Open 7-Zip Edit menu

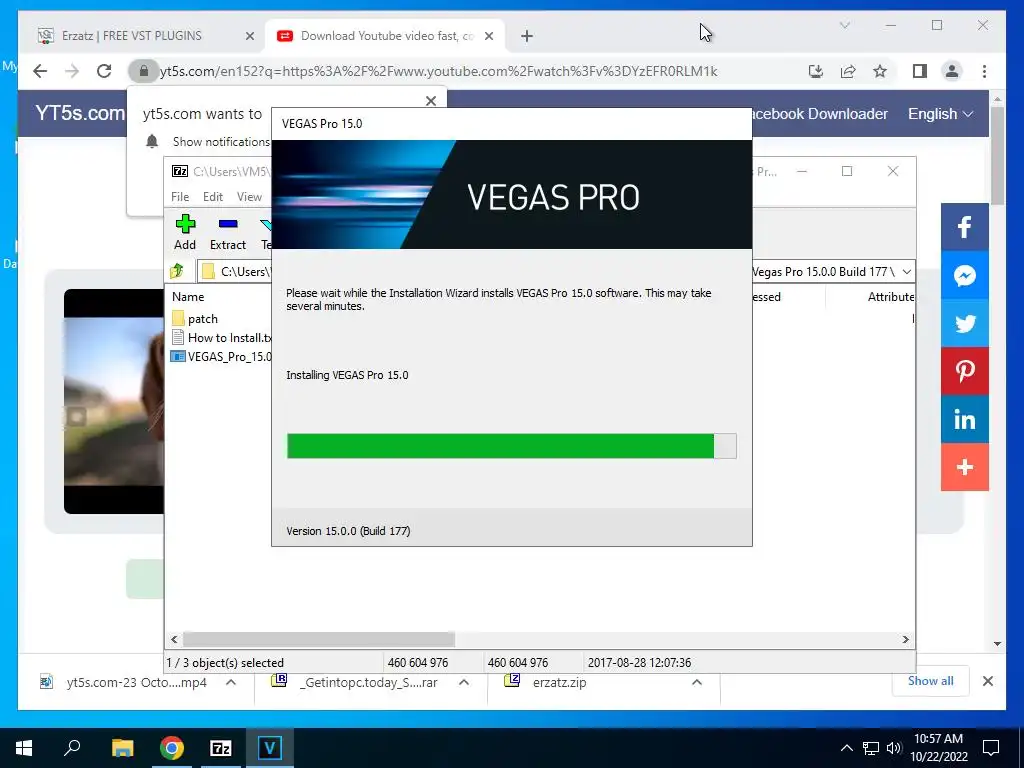point(213,197)
